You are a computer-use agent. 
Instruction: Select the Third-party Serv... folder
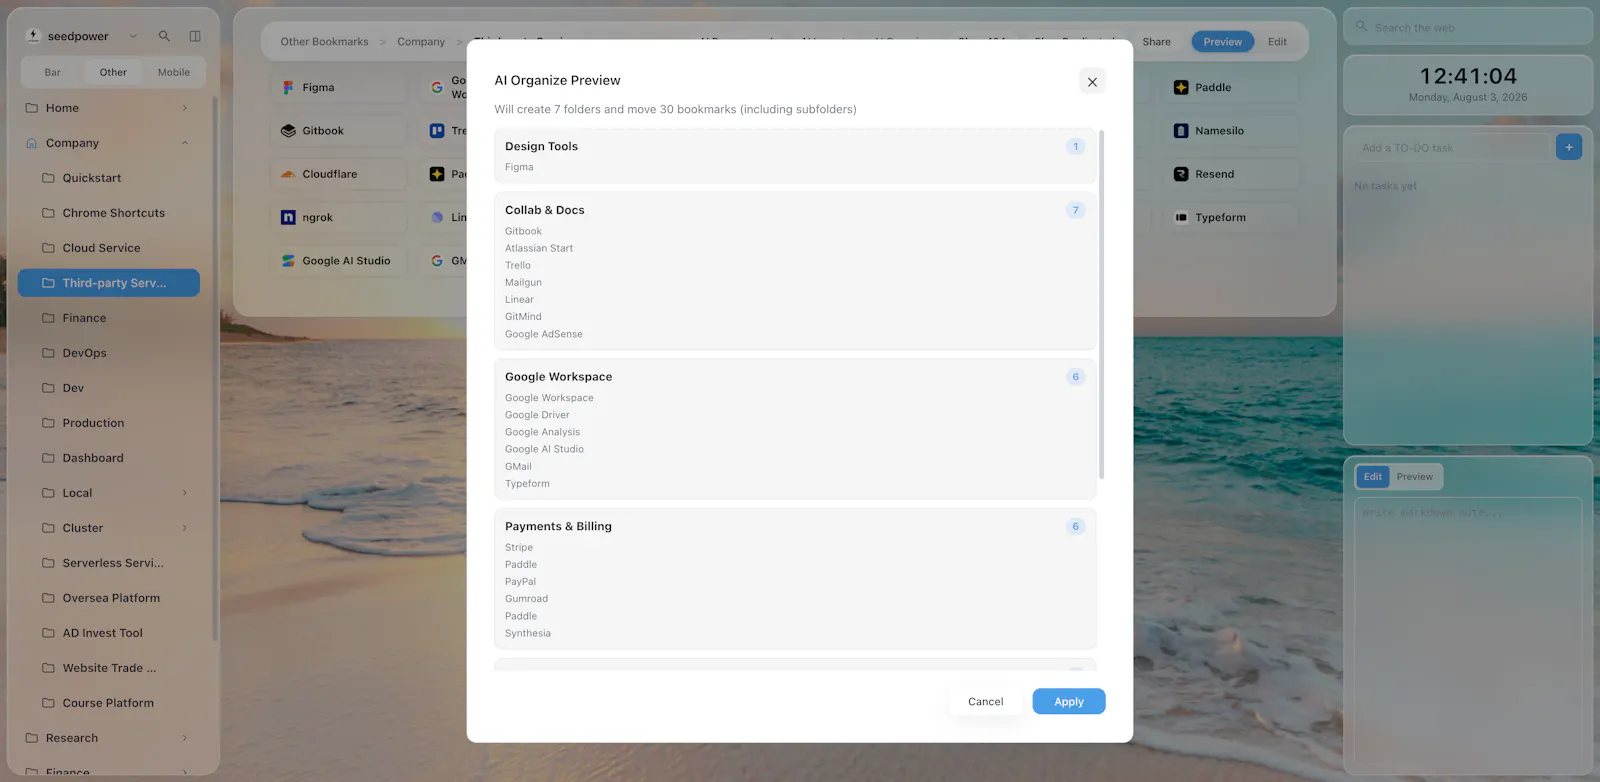click(x=109, y=283)
